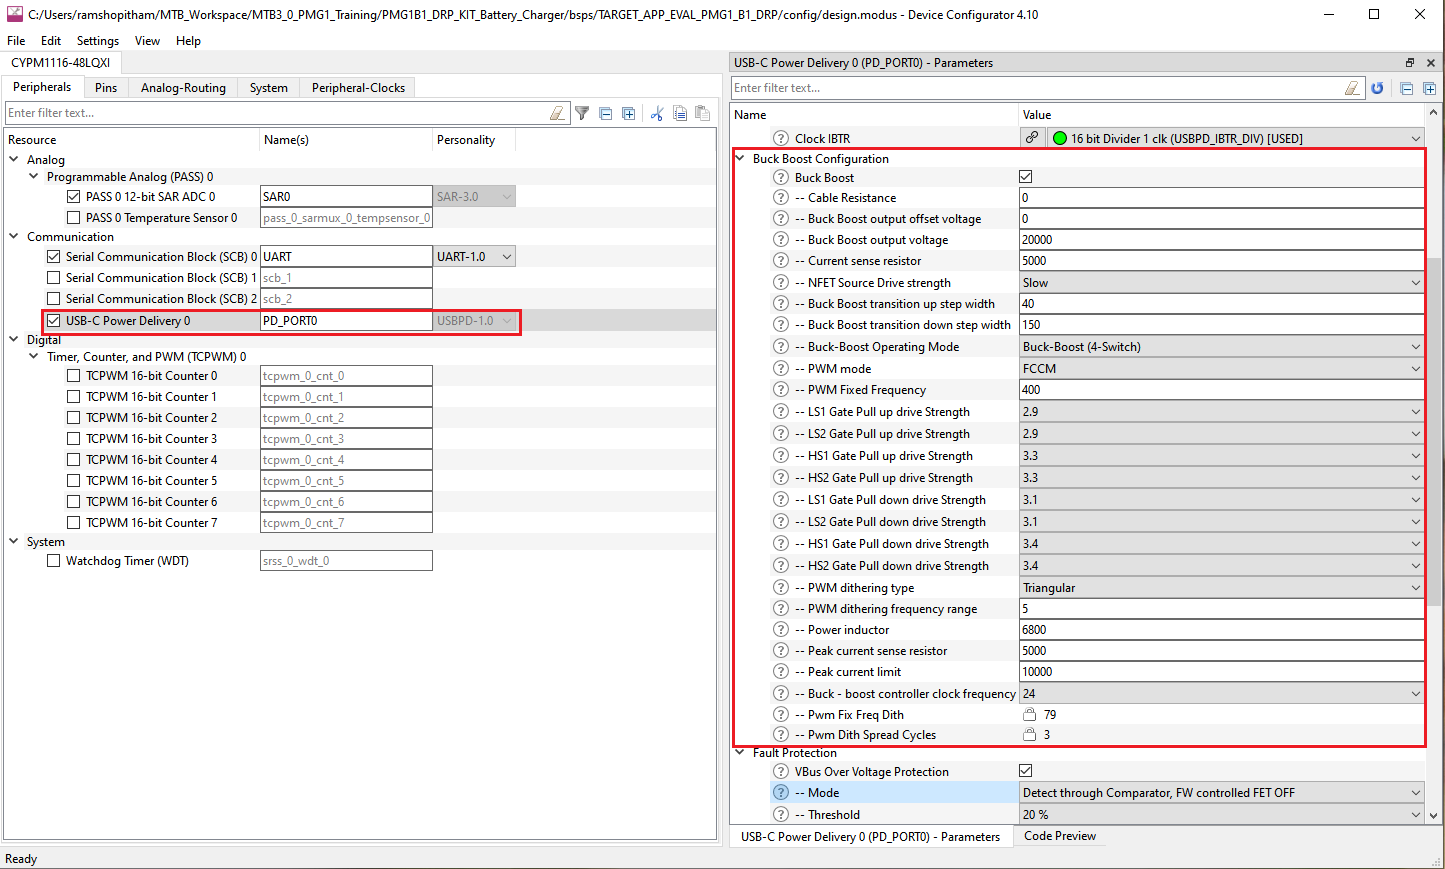Collapse the Analog resource group
Image resolution: width=1445 pixels, height=869 pixels.
14,159
